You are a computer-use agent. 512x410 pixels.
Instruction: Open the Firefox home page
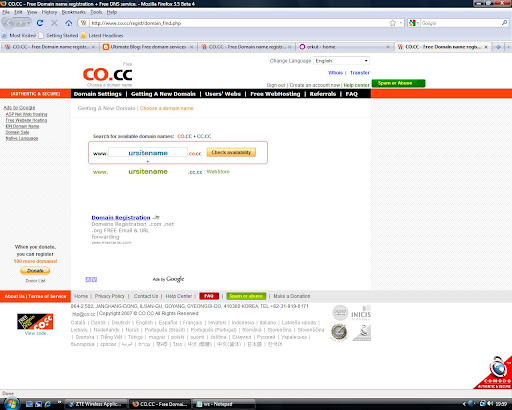[69, 23]
